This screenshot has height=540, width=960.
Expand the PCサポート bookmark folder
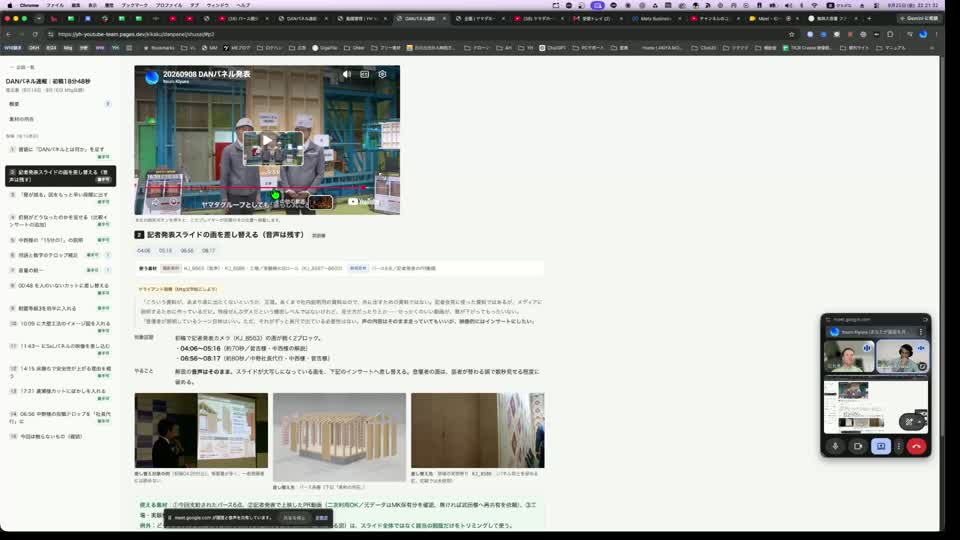[x=588, y=48]
